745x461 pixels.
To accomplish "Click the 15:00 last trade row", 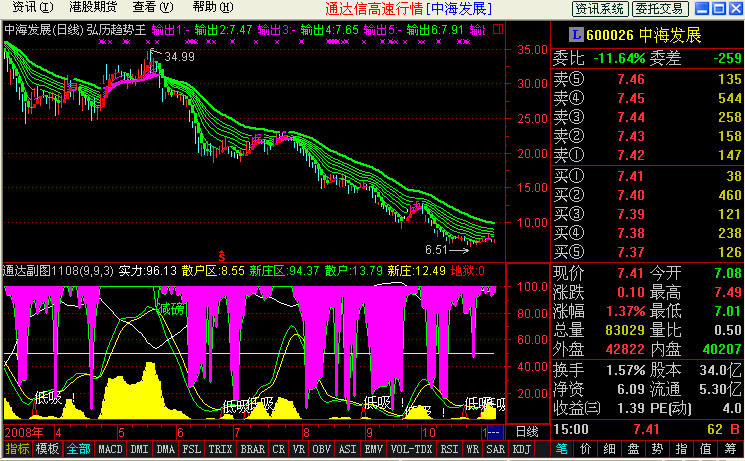I will [647, 429].
